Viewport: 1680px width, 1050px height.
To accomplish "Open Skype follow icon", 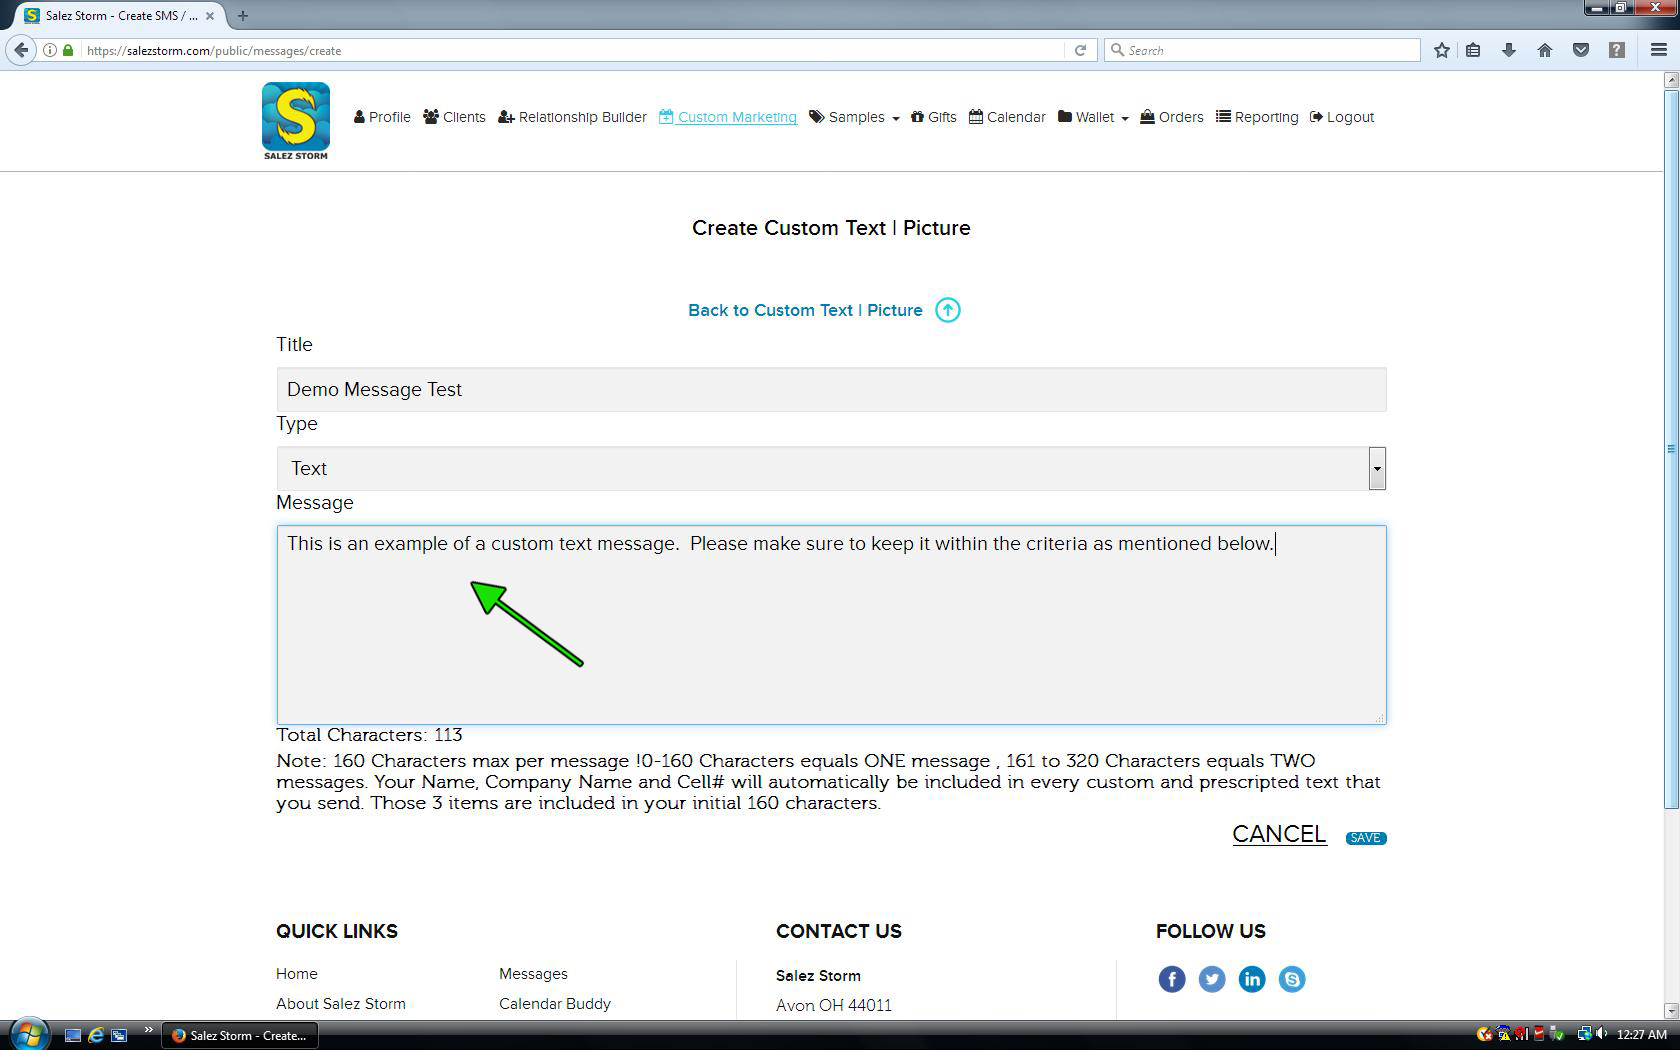I will coord(1291,979).
